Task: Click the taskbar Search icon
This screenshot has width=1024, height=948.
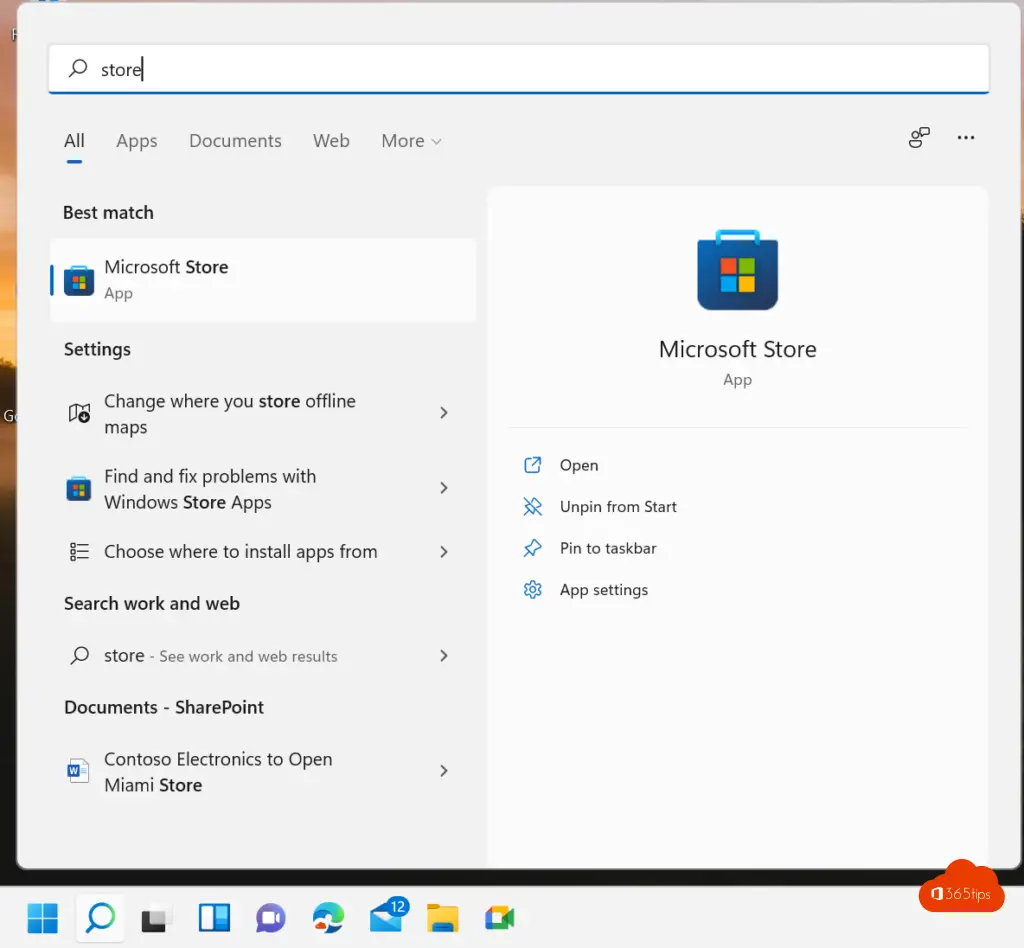Action: (100, 919)
